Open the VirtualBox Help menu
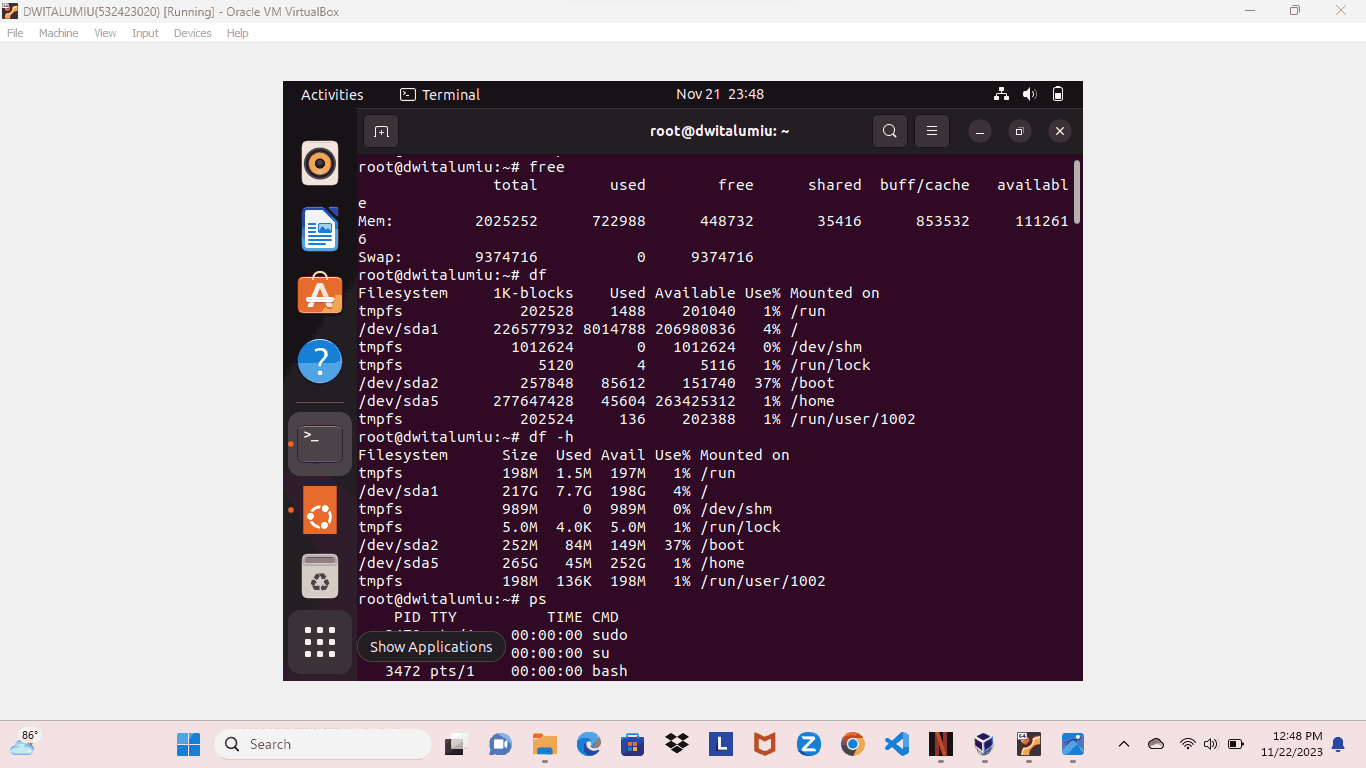 (237, 33)
